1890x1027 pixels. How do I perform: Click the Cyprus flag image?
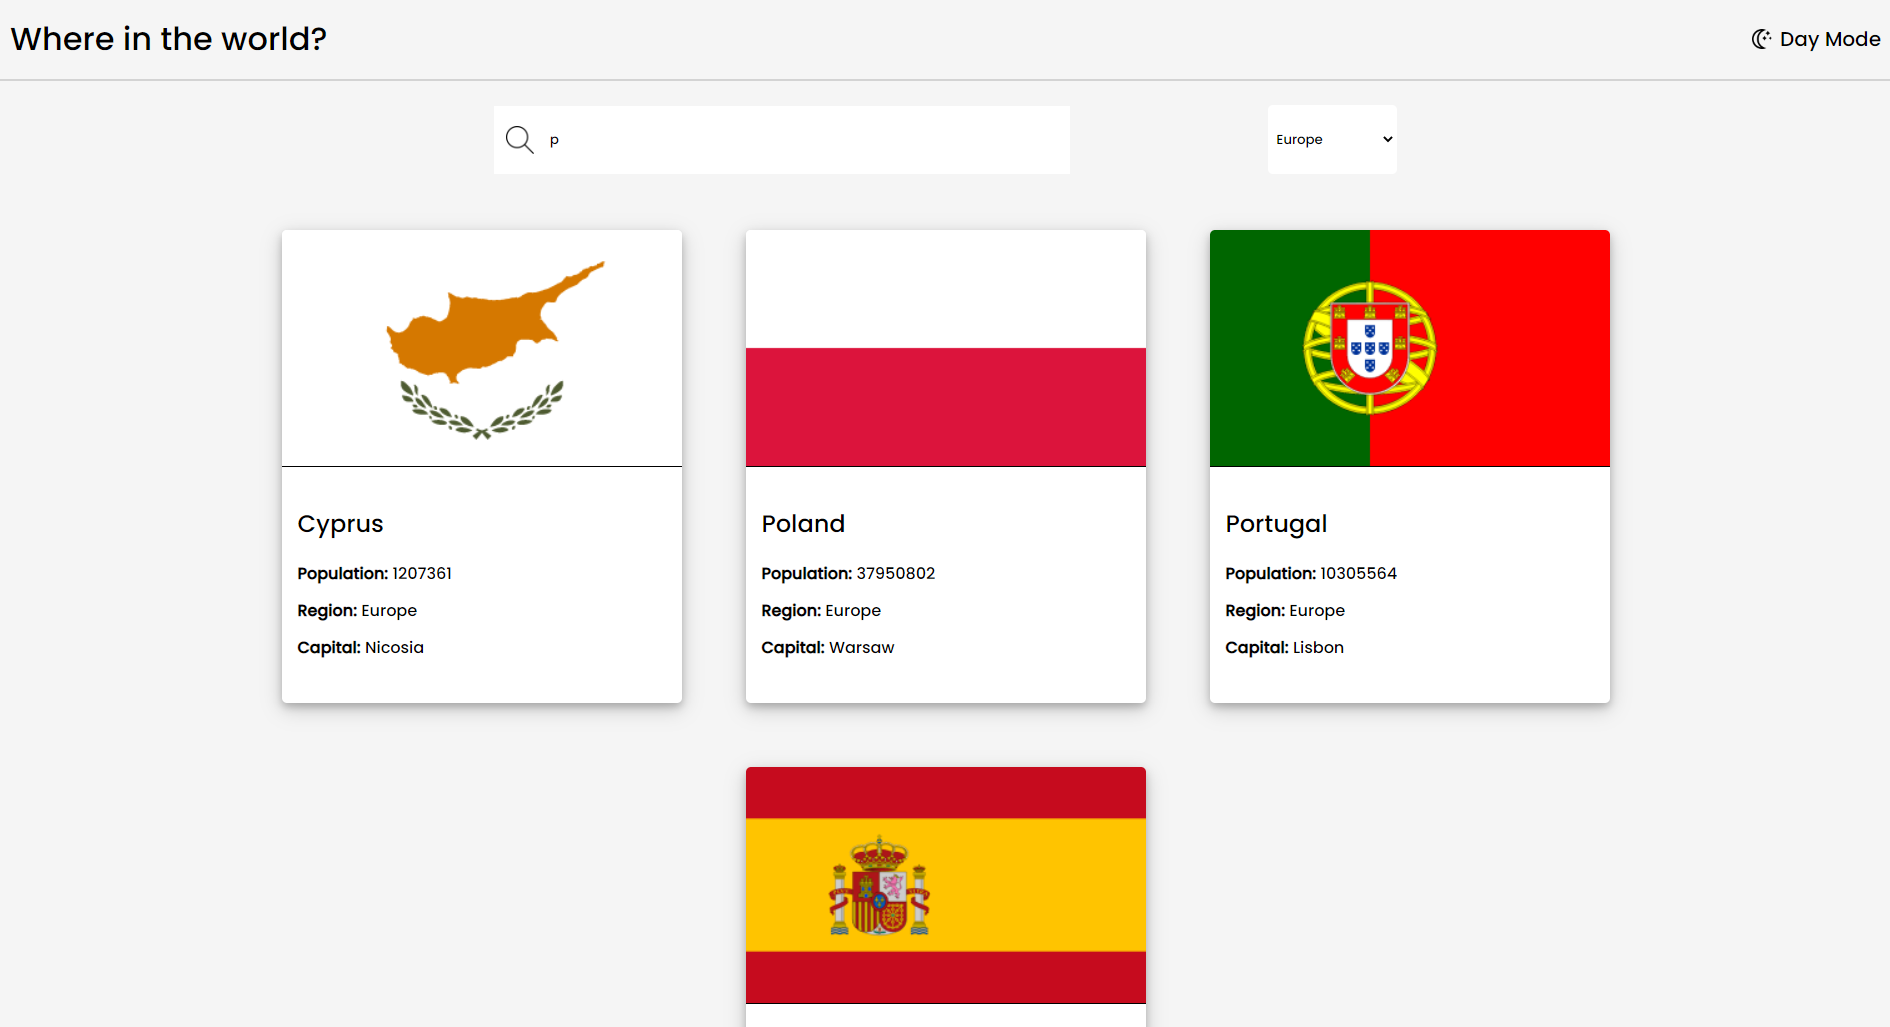481,347
